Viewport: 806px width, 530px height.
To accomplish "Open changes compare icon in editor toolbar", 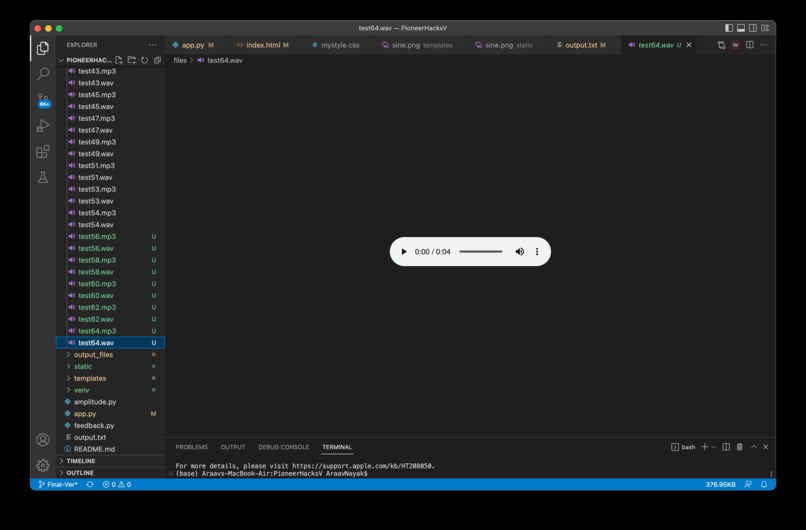I will coord(721,45).
